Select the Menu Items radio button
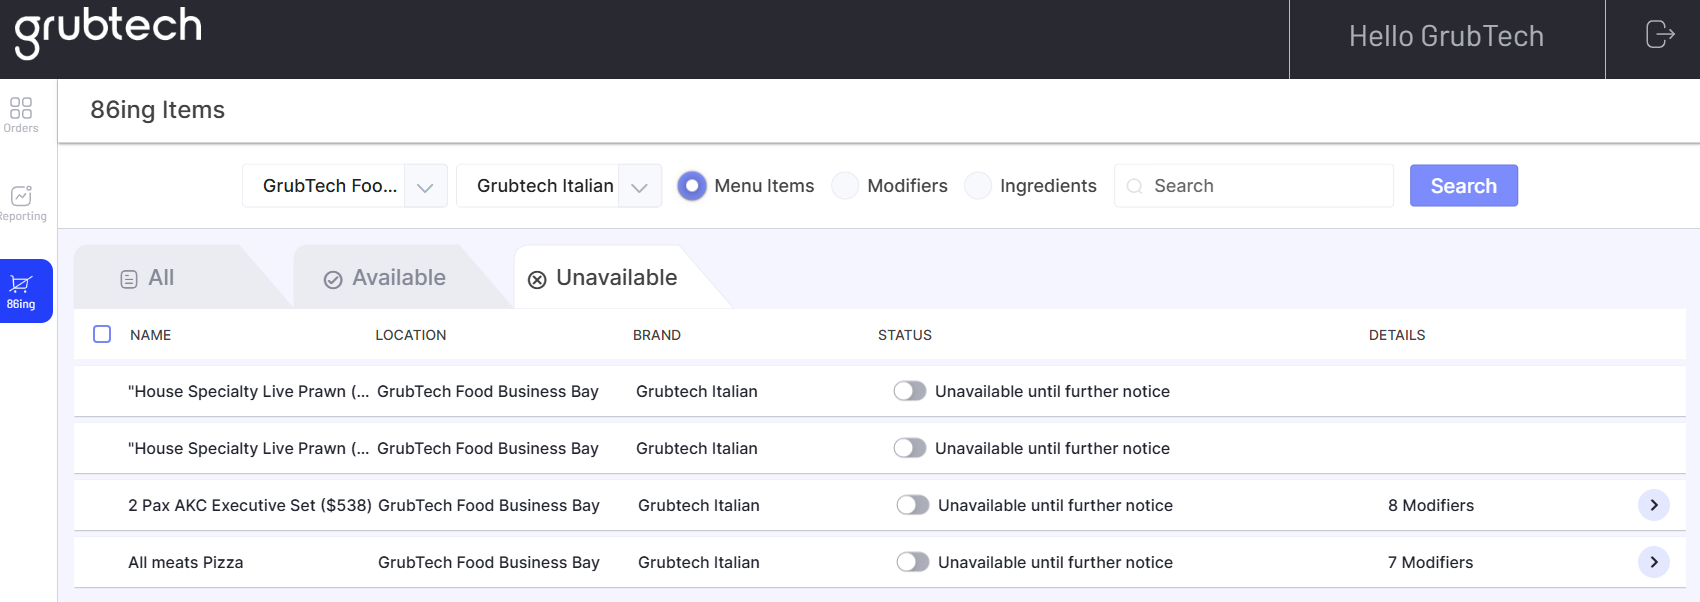This screenshot has width=1700, height=602. (x=691, y=186)
